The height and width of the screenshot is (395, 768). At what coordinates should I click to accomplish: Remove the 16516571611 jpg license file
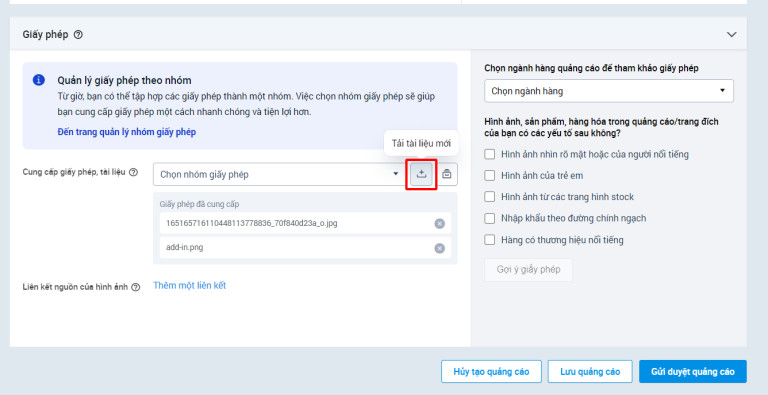tap(440, 223)
